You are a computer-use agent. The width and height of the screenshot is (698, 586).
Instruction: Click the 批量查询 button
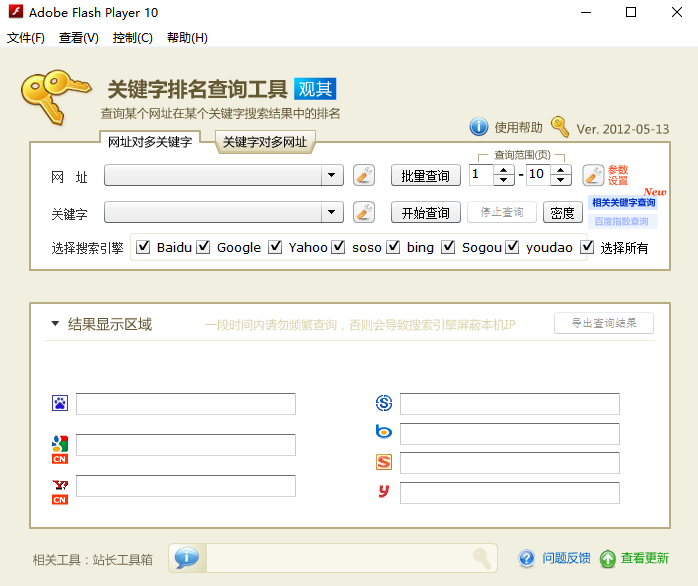426,175
